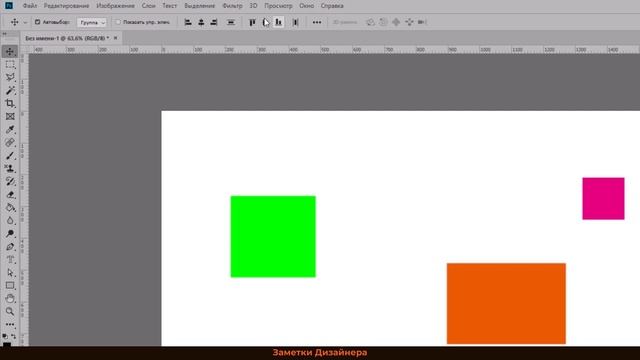Open the Справка menu
This screenshot has height=360, width=640.
pyautogui.click(x=332, y=6)
